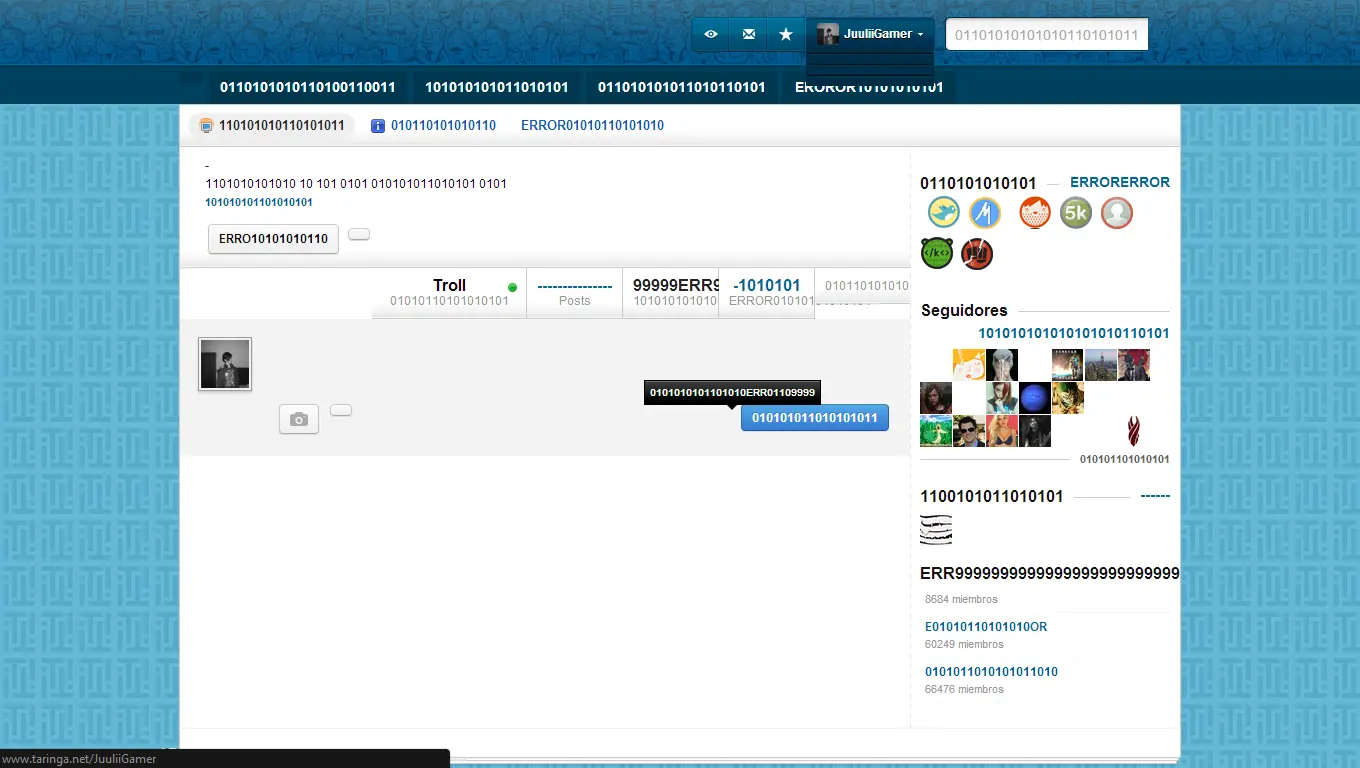
Task: Click the green 5k medal badge
Action: [1076, 213]
